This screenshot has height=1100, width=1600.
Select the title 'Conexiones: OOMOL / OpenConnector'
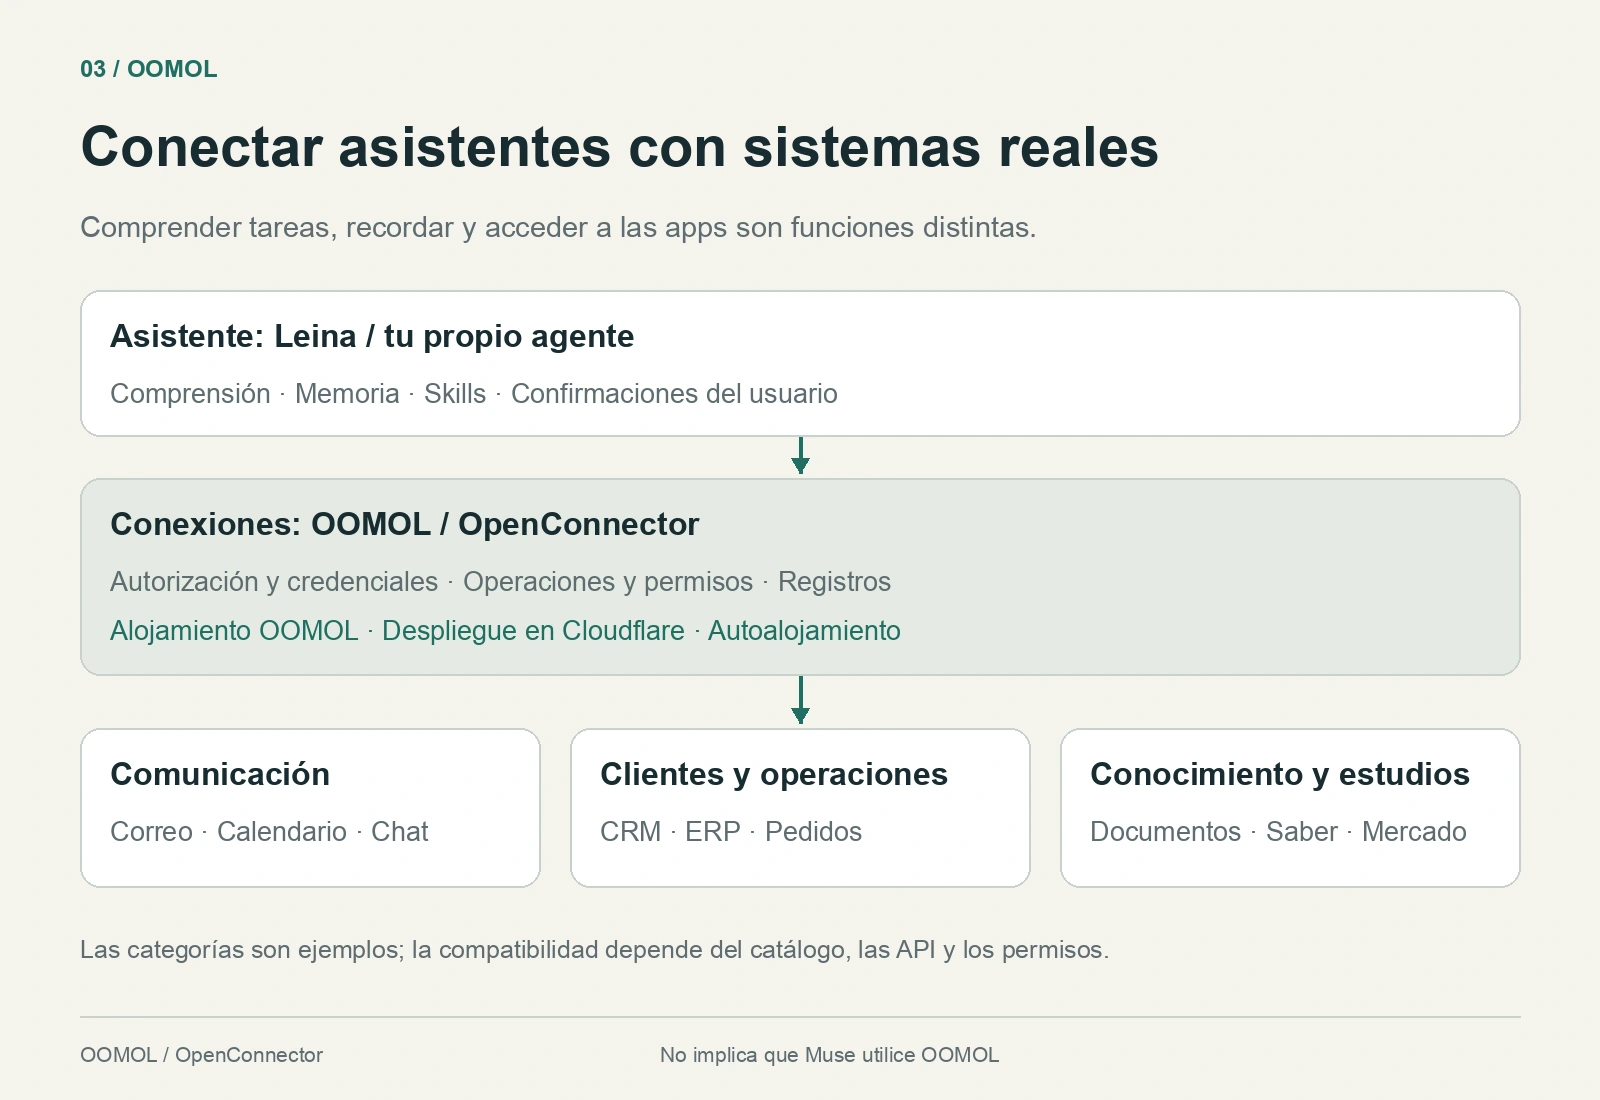[404, 524]
